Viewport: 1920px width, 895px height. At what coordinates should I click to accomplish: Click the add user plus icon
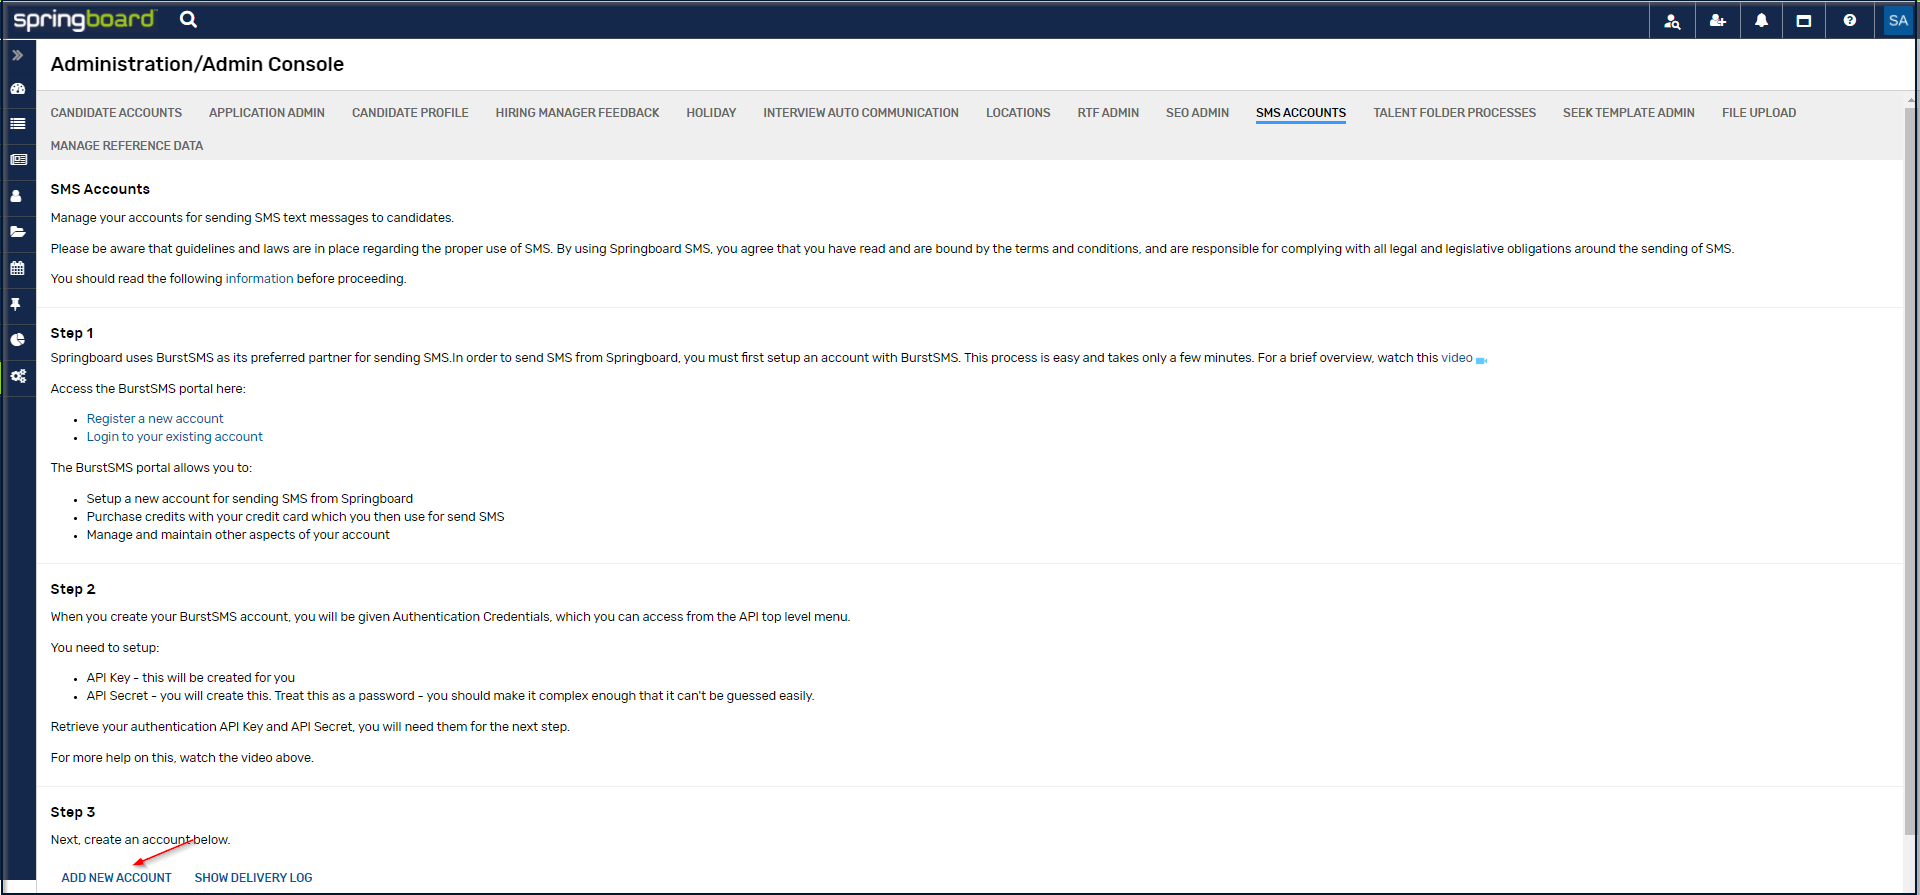pyautogui.click(x=1718, y=20)
